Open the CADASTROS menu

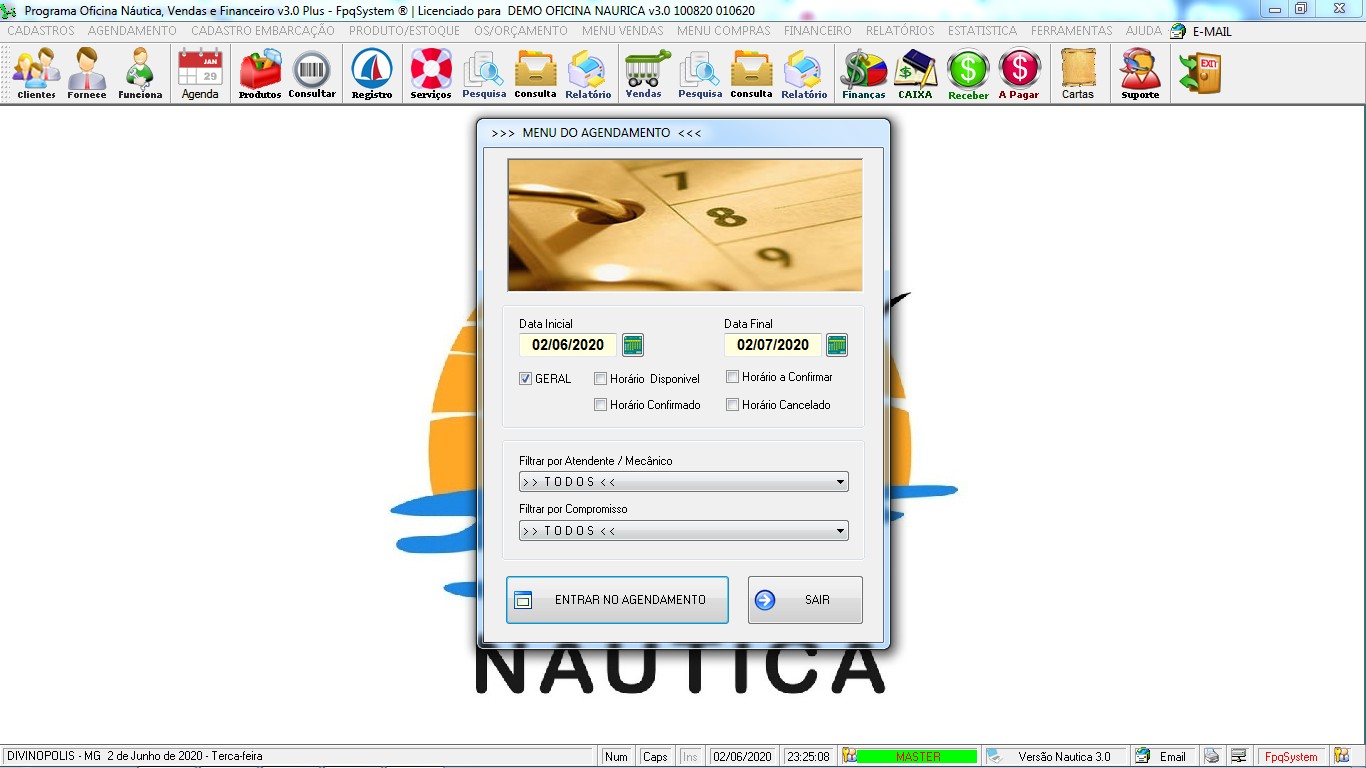pos(41,31)
